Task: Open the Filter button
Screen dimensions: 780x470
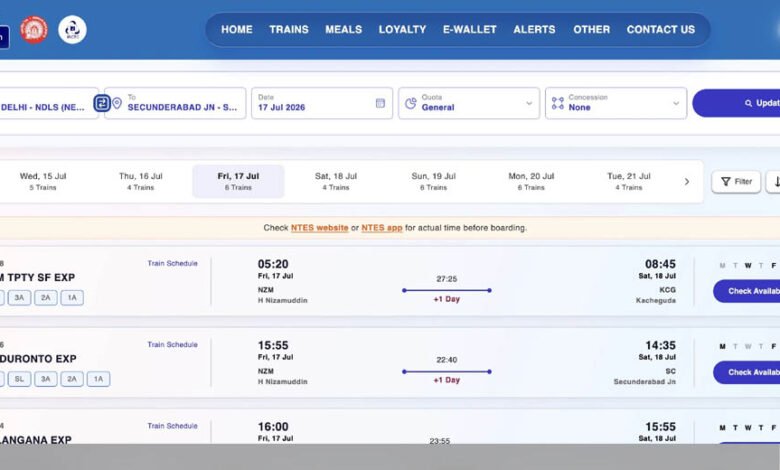Action: click(736, 182)
